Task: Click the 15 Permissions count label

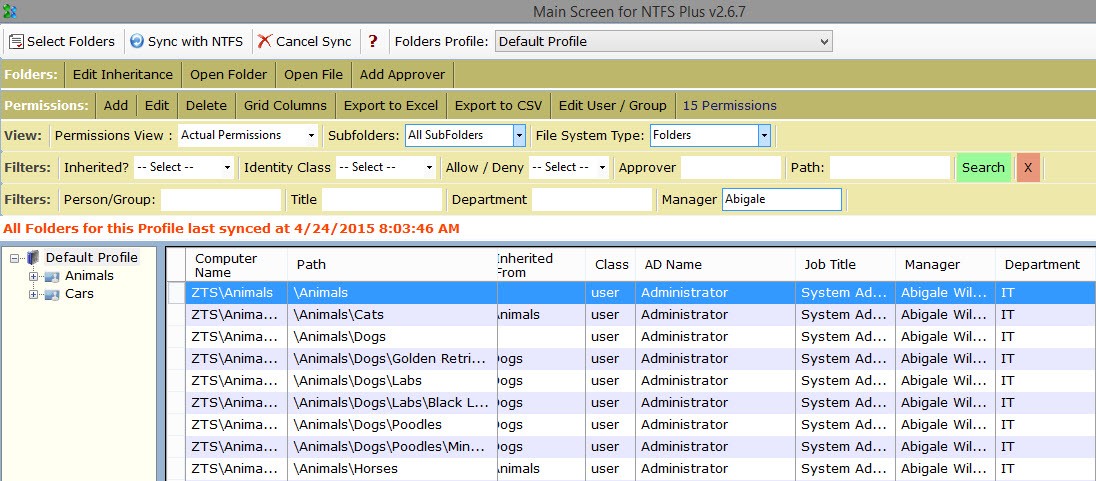Action: click(x=730, y=106)
